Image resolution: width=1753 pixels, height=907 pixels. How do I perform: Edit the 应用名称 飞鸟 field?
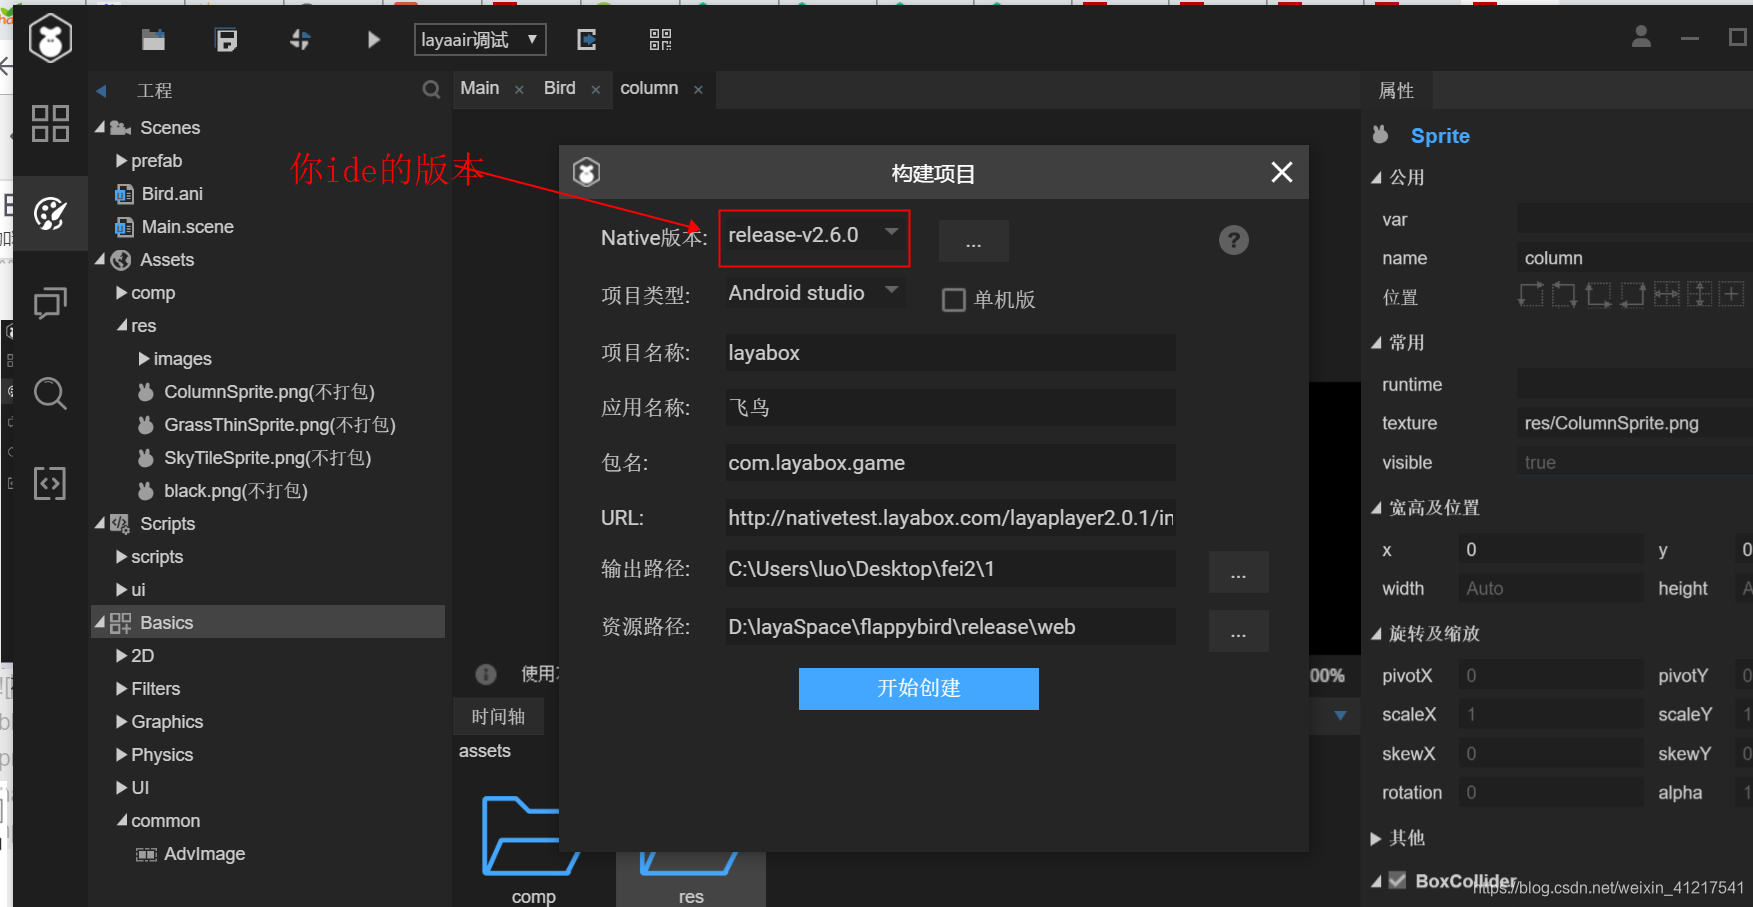tap(950, 408)
